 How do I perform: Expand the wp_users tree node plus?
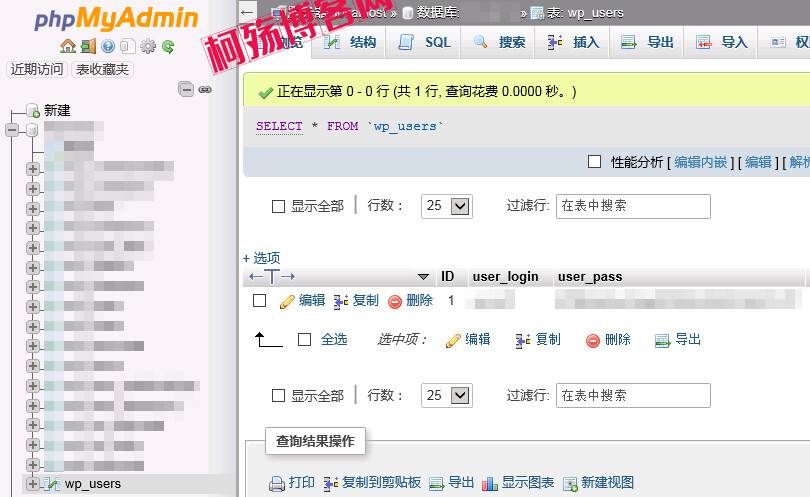pos(33,484)
